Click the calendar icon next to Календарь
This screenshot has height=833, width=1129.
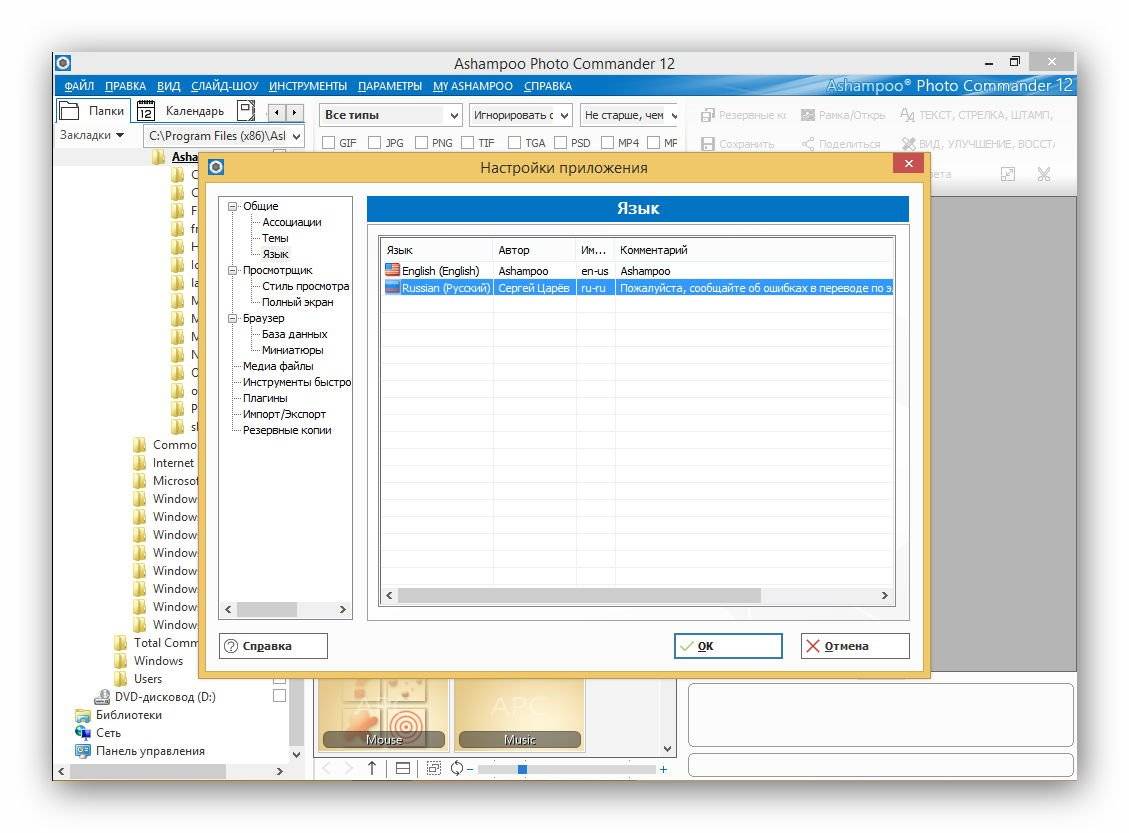pyautogui.click(x=145, y=111)
